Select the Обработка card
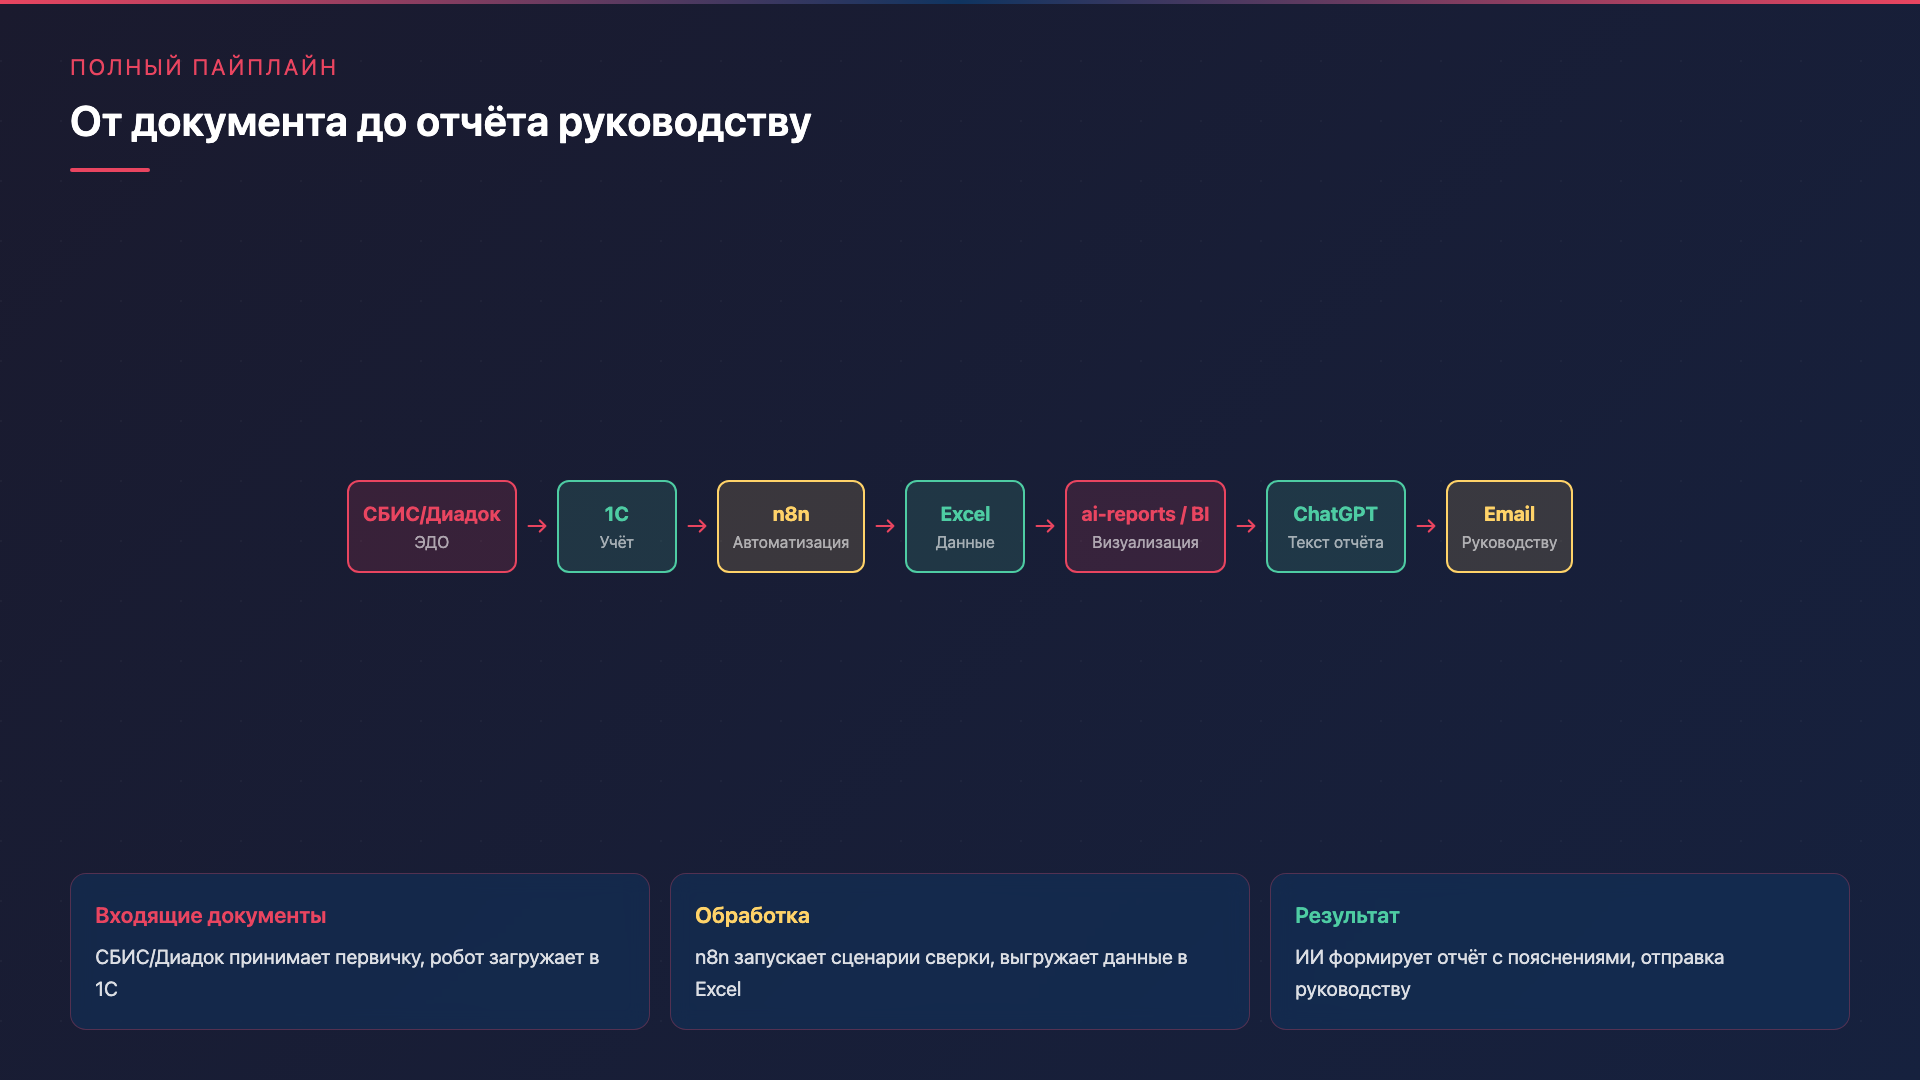The width and height of the screenshot is (1920, 1080). (959, 951)
